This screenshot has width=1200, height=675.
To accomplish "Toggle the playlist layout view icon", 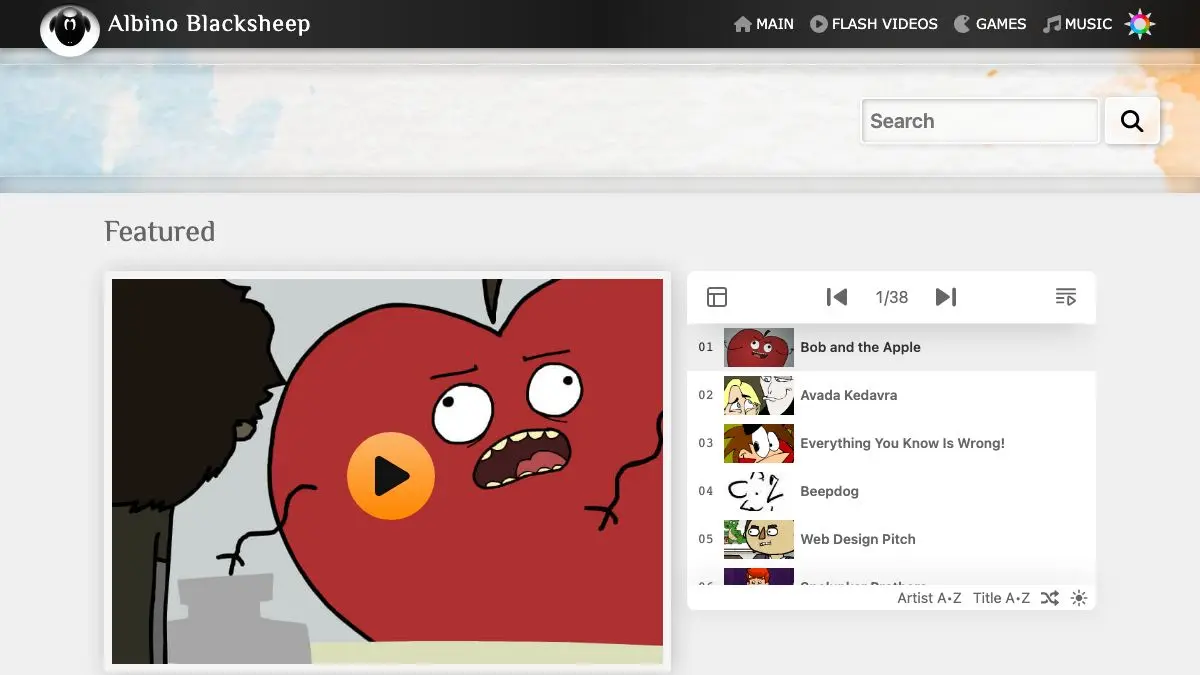I will 717,297.
